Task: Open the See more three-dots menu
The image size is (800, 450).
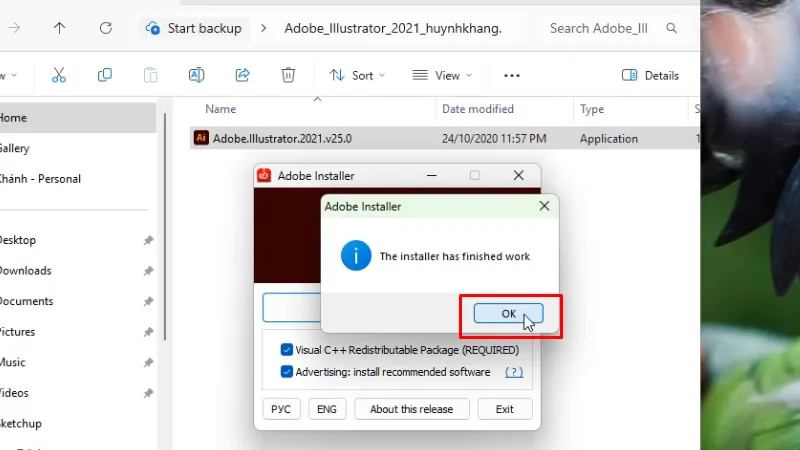Action: pos(512,75)
